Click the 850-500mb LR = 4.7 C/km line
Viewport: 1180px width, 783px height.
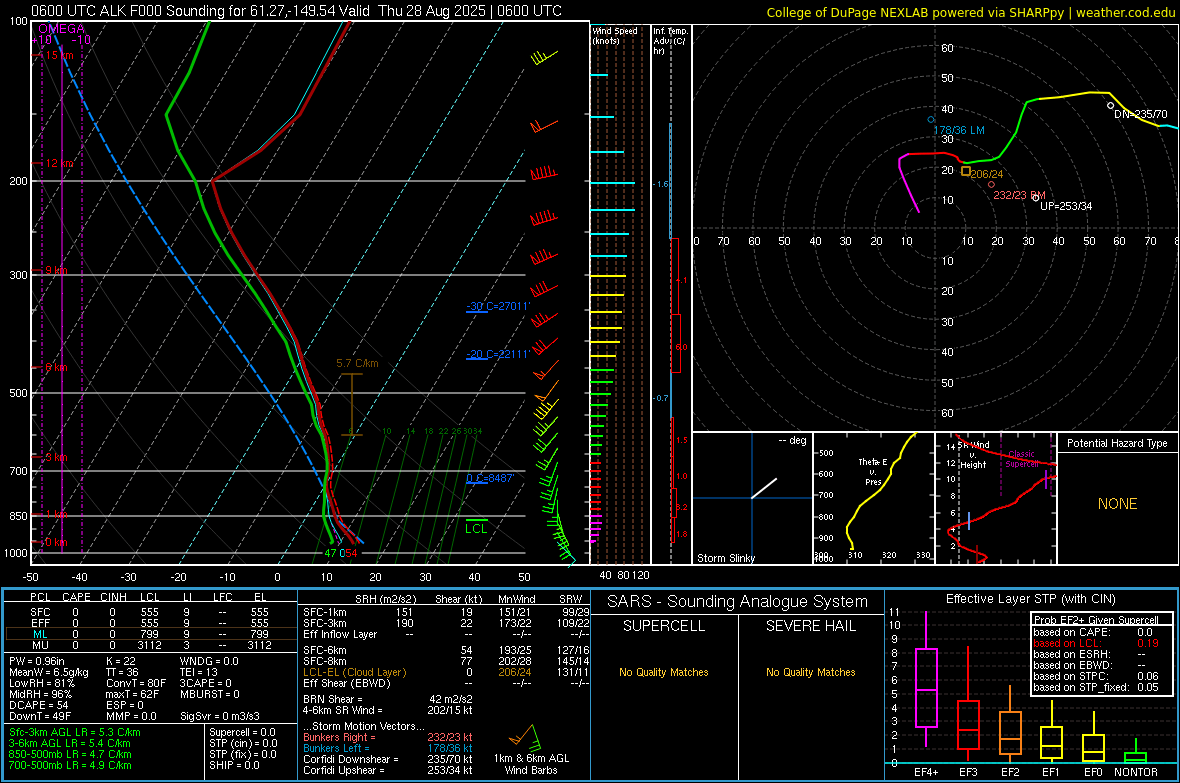coord(70,754)
